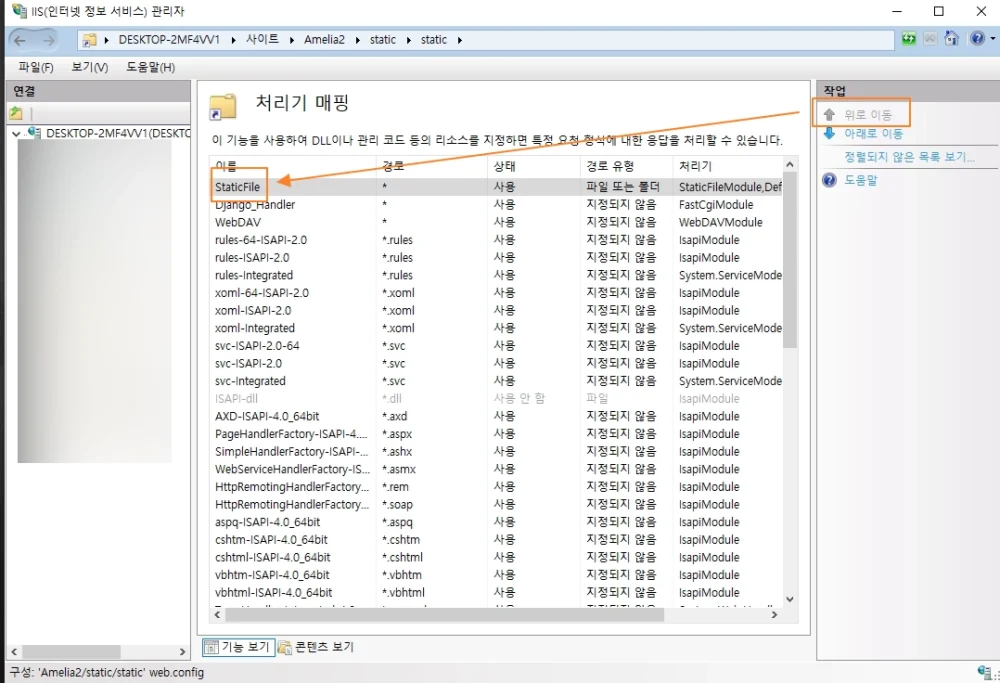
Task: Click the address bar folder icon
Action: coord(90,40)
